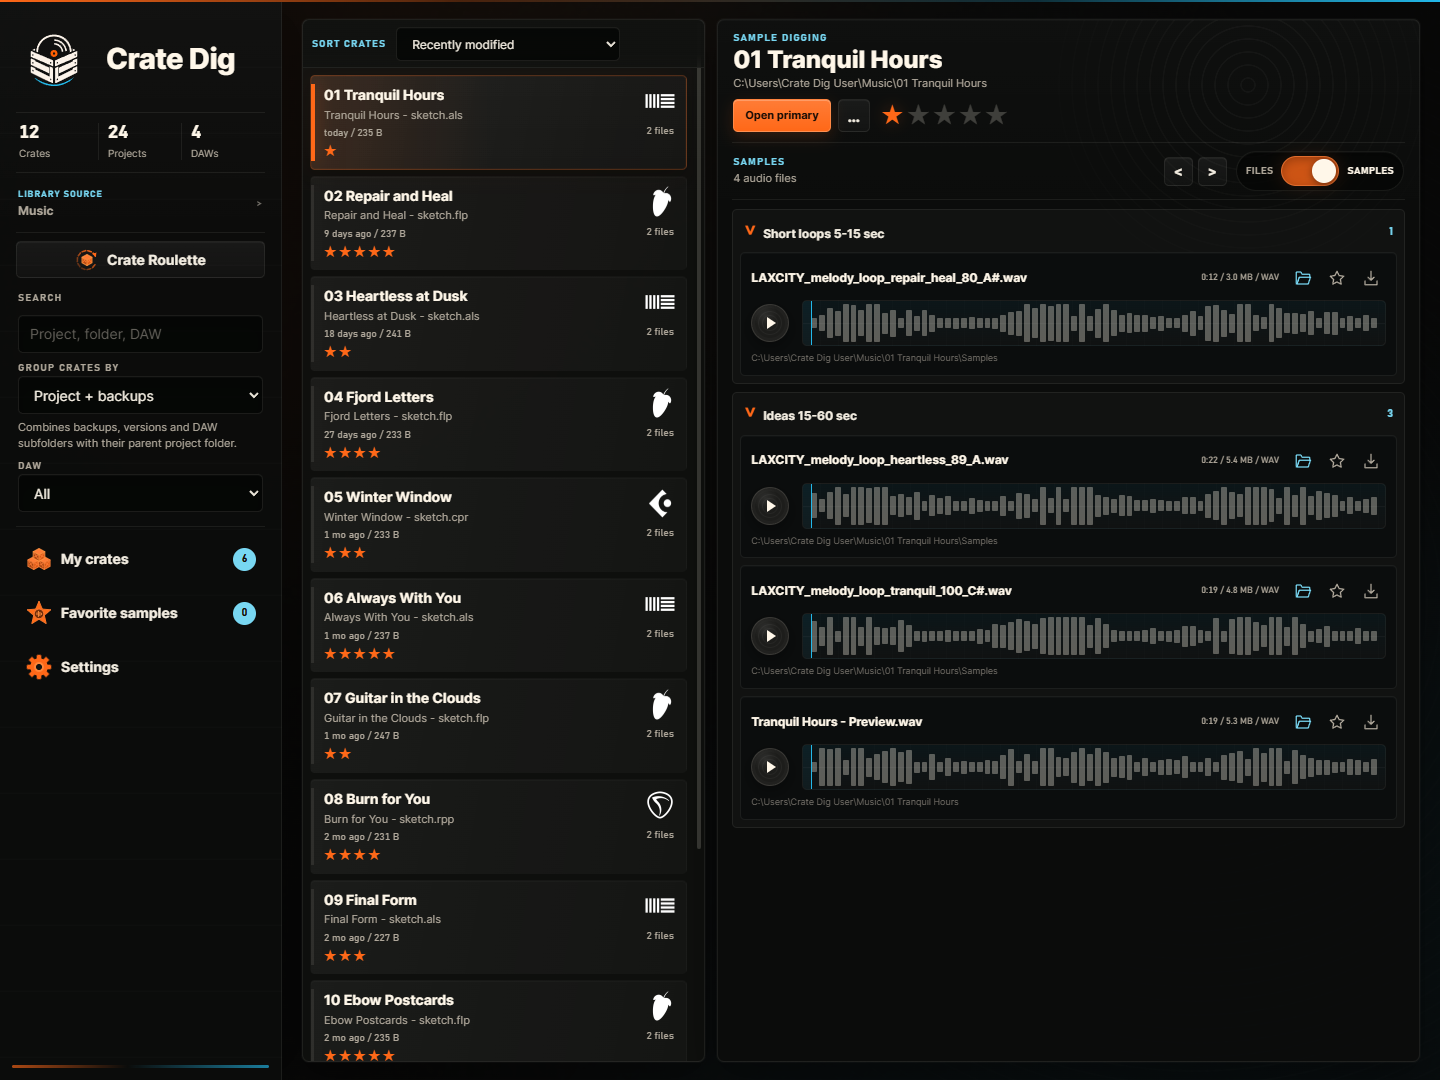This screenshot has height=1080, width=1440.
Task: Download LAXCITY_melody_loop_heartless_89_A.wav sample
Action: (x=1371, y=461)
